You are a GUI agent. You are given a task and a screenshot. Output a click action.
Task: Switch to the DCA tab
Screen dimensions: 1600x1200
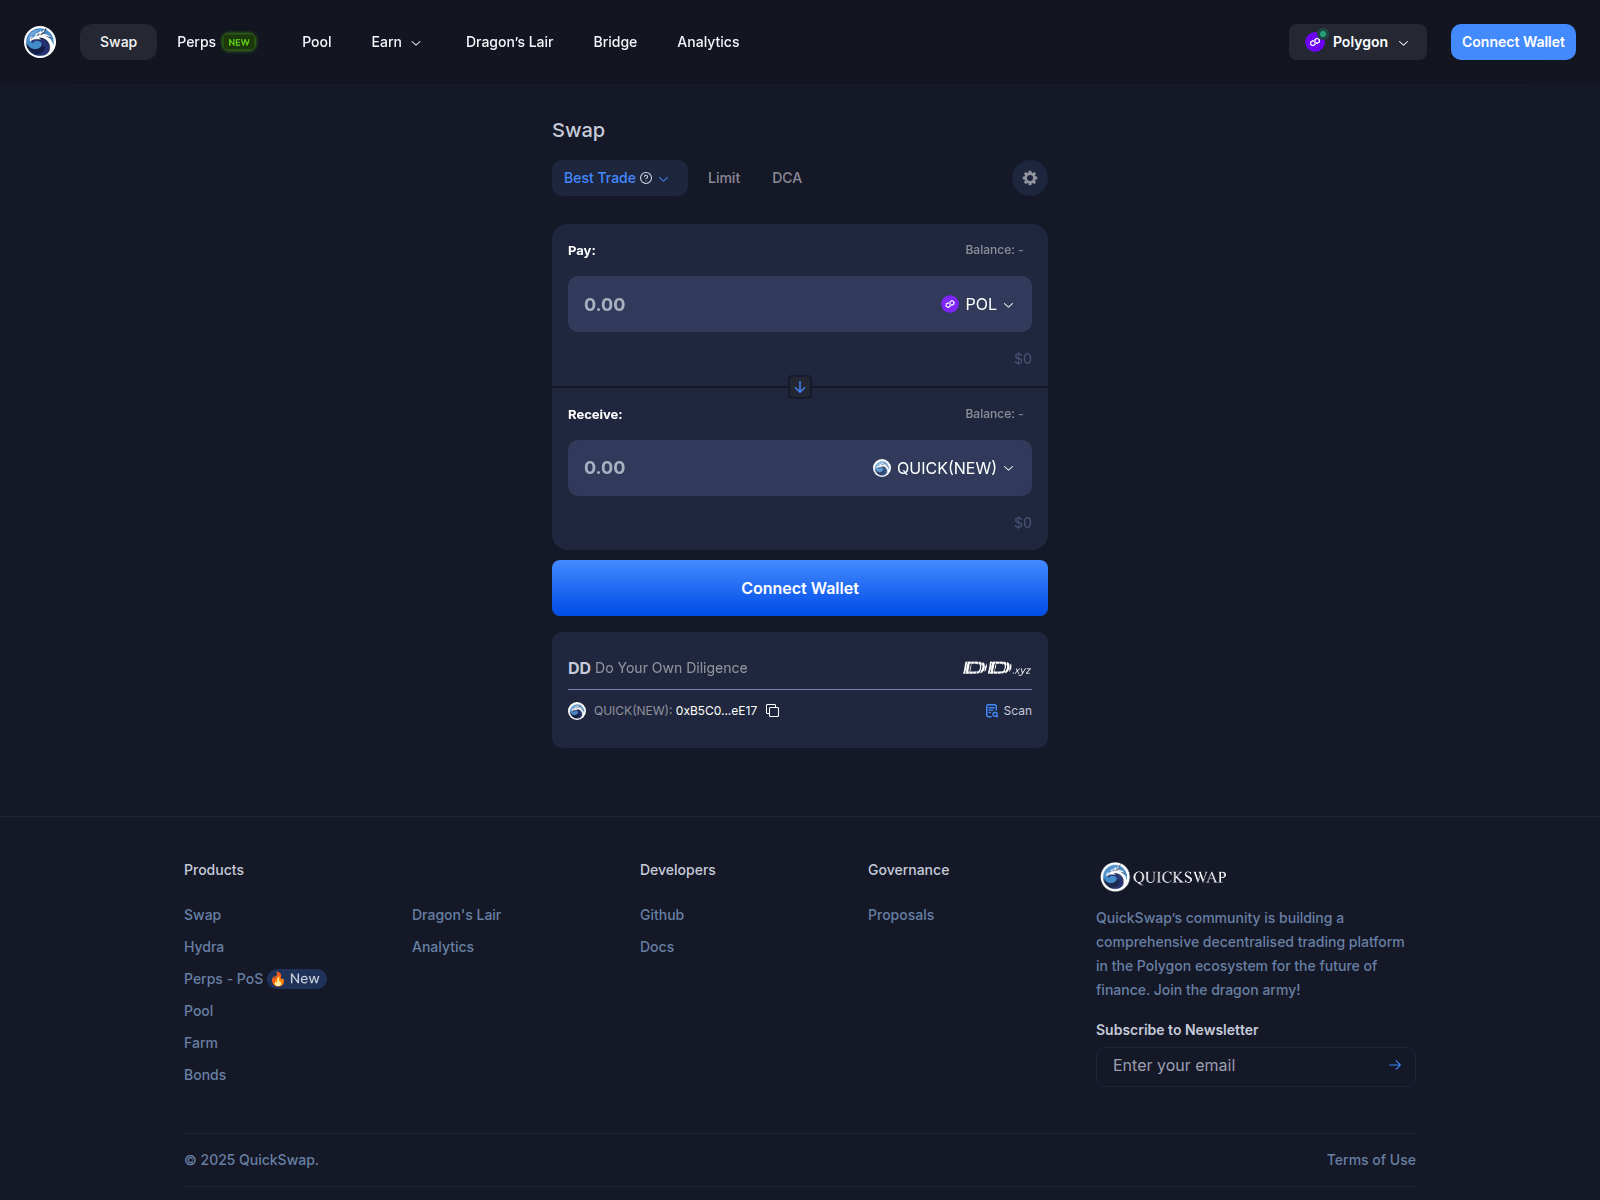coord(787,178)
